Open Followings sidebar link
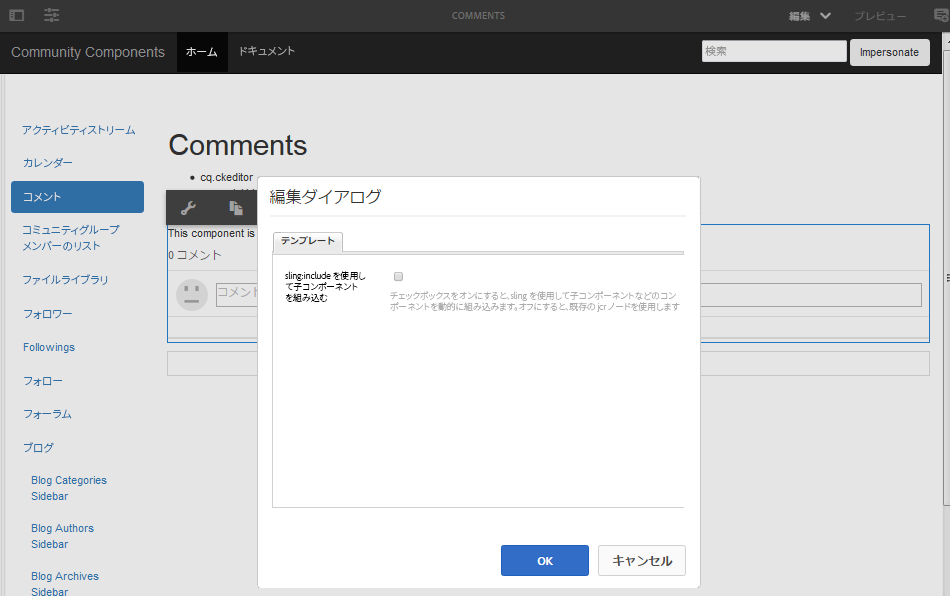 (x=49, y=347)
